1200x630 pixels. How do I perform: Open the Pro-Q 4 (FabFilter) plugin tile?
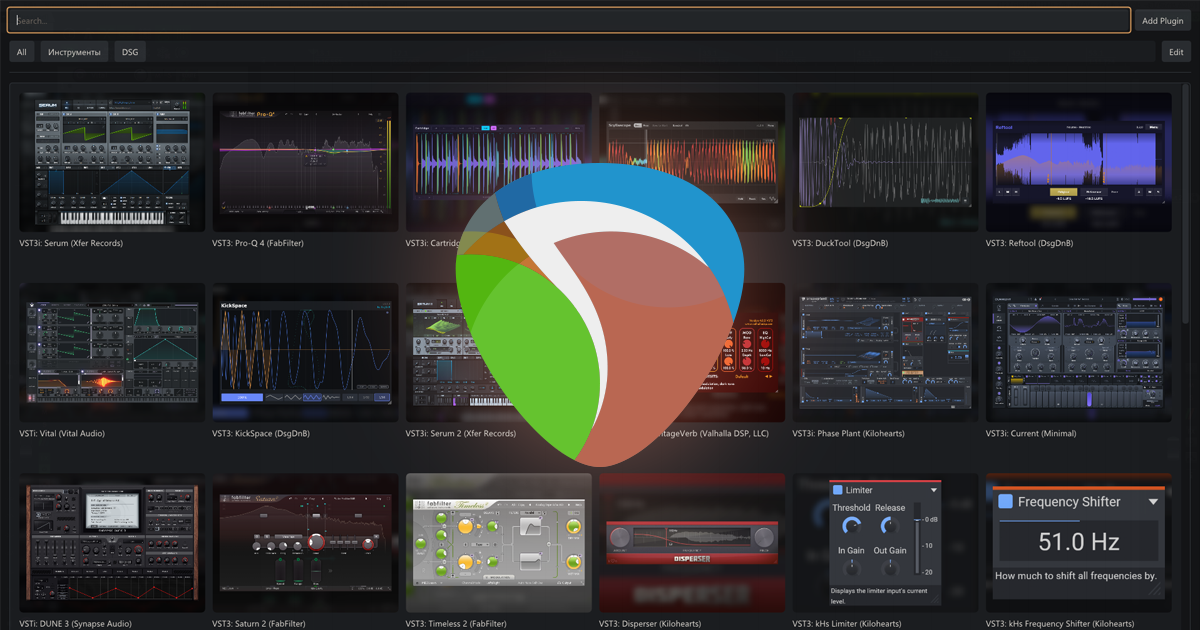305,163
